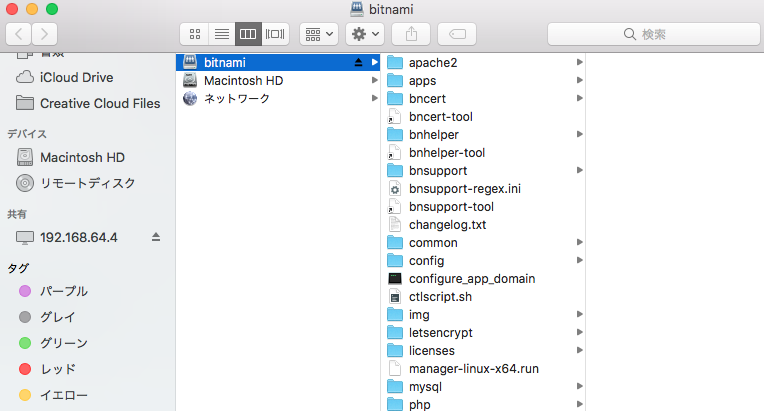Expand the letsencrypt folder arrow

point(579,333)
